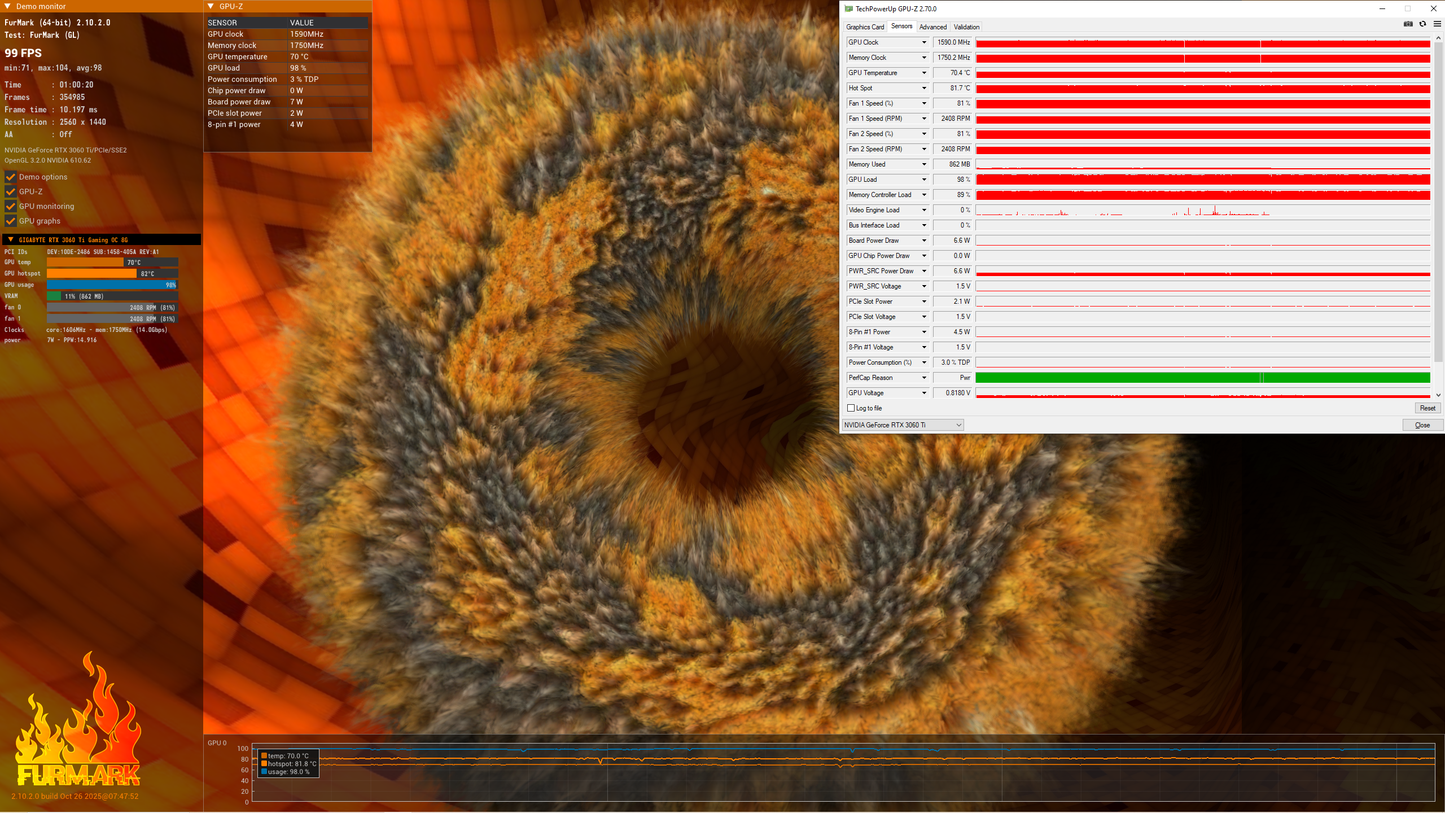Switch to the Advanced tab

click(933, 27)
